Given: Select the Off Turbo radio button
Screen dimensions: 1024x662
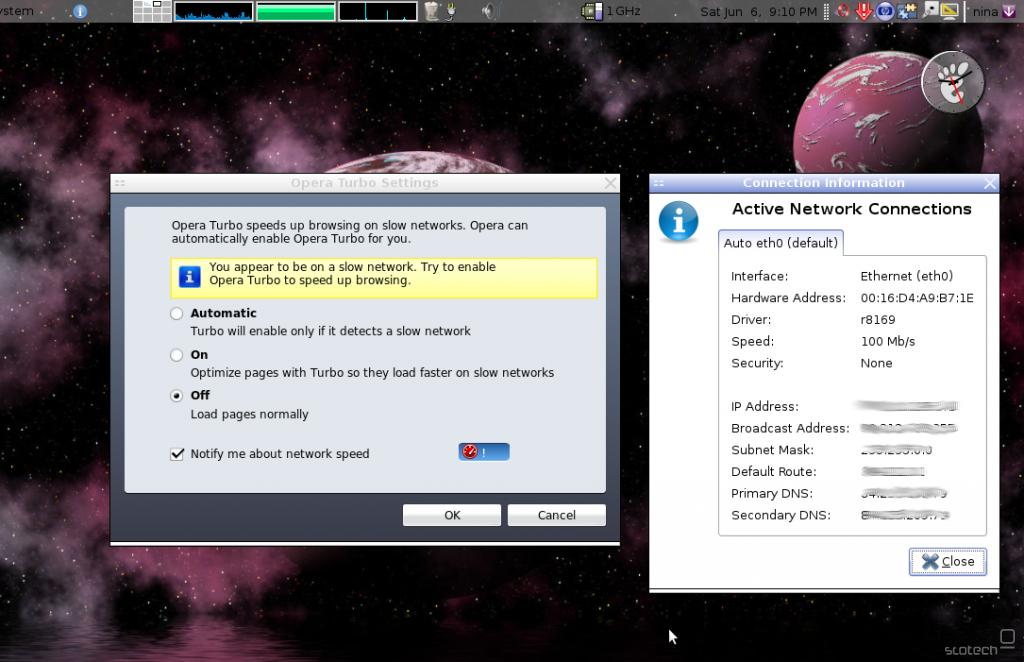Looking at the screenshot, I should [x=176, y=396].
